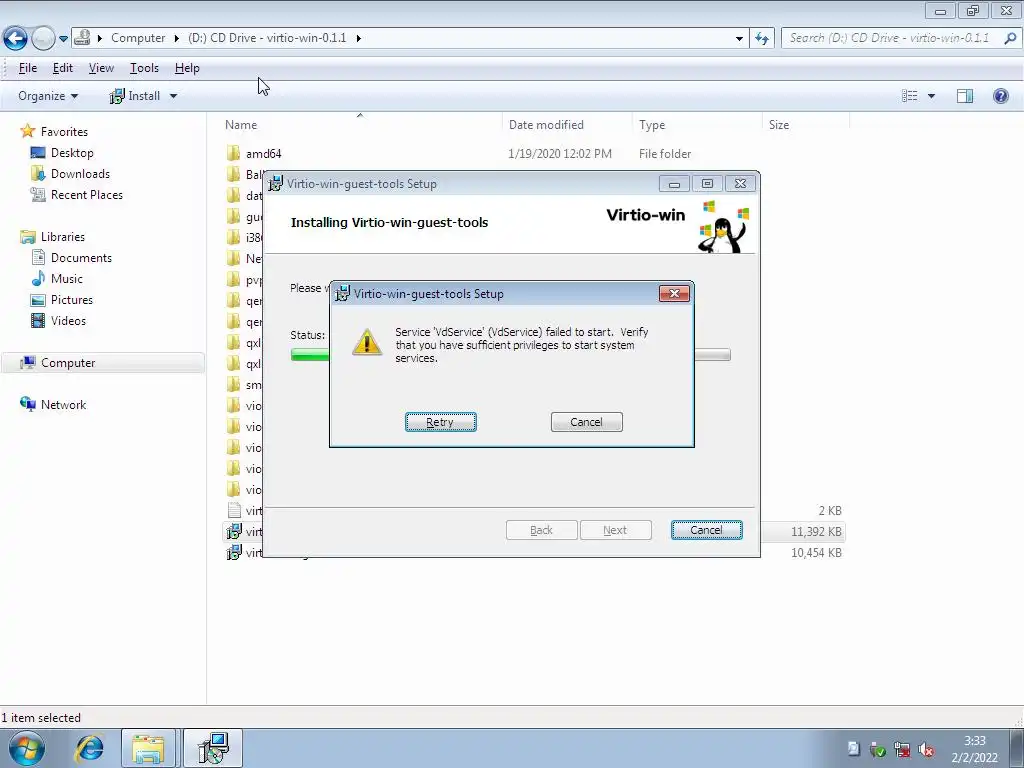Viewport: 1024px width, 768px height.
Task: Toggle the preview pane icon
Action: (965, 96)
